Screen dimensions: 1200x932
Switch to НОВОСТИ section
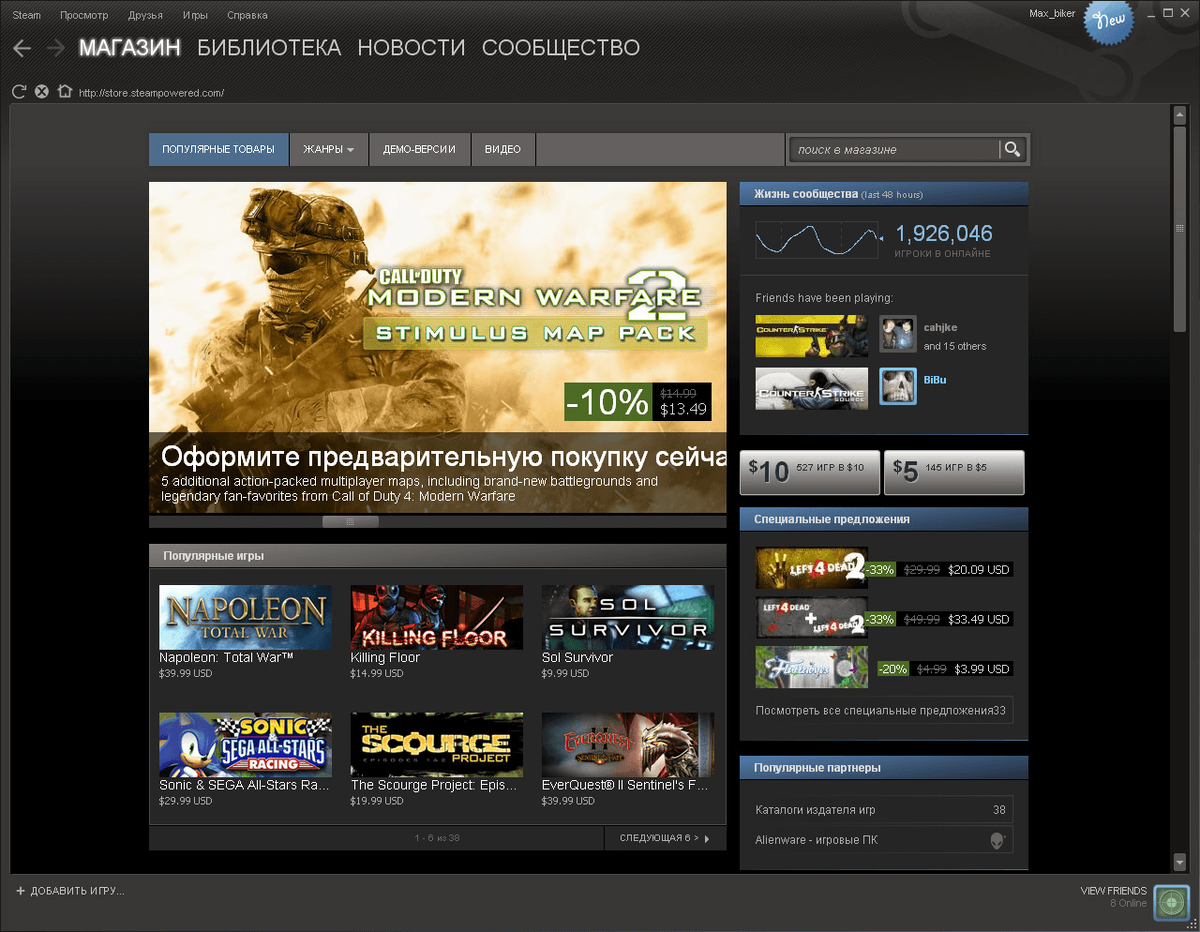pyautogui.click(x=411, y=48)
